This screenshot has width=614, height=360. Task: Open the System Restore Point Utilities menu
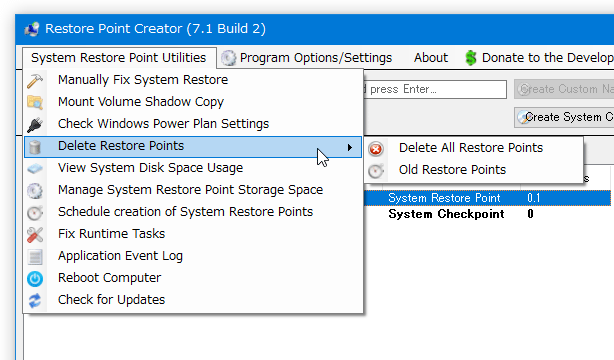coord(119,58)
